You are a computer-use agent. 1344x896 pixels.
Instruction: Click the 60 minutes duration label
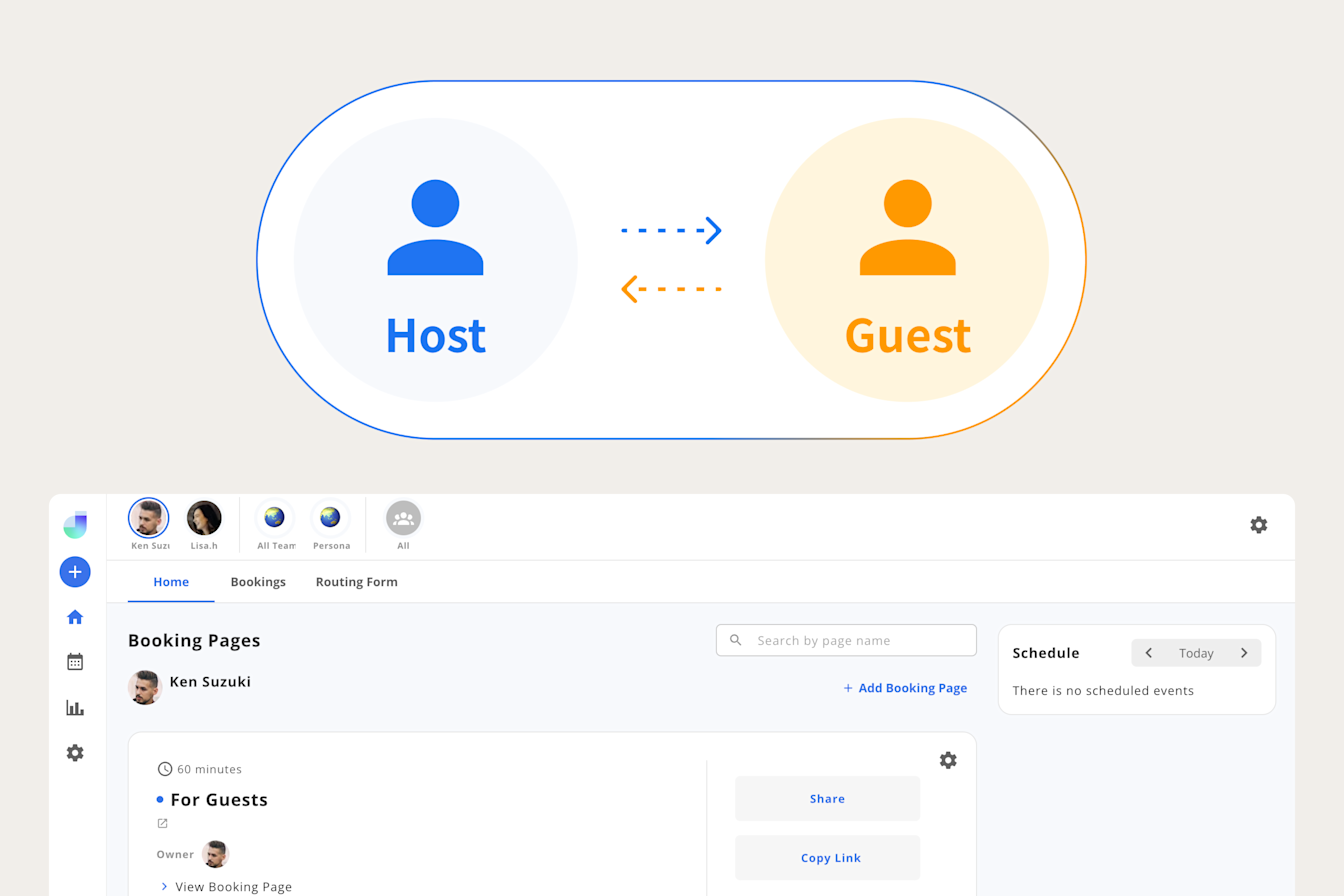point(209,769)
